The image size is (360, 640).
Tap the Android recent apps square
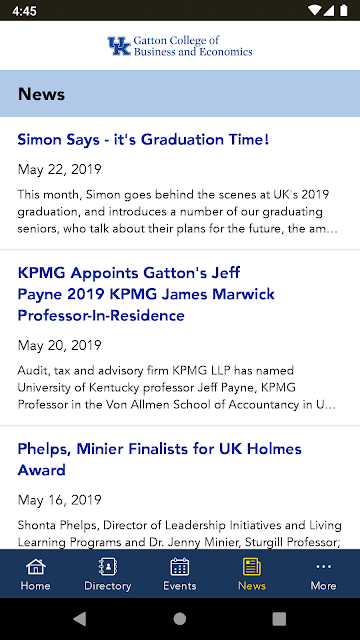tap(279, 619)
